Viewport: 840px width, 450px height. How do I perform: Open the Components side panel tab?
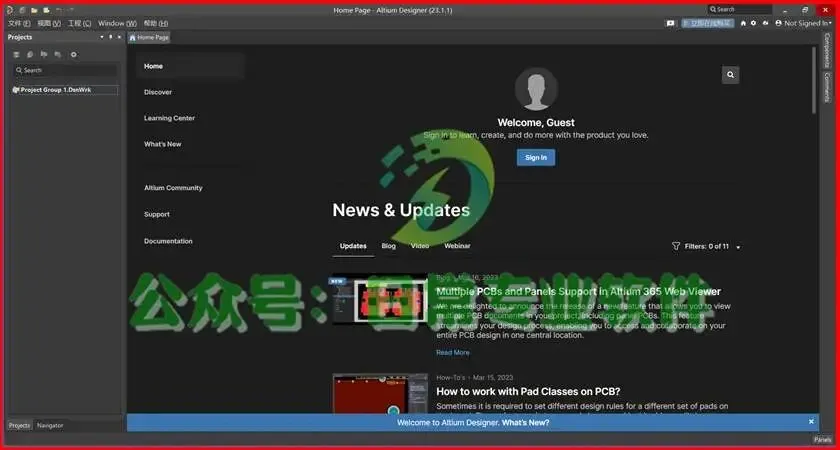coord(828,50)
